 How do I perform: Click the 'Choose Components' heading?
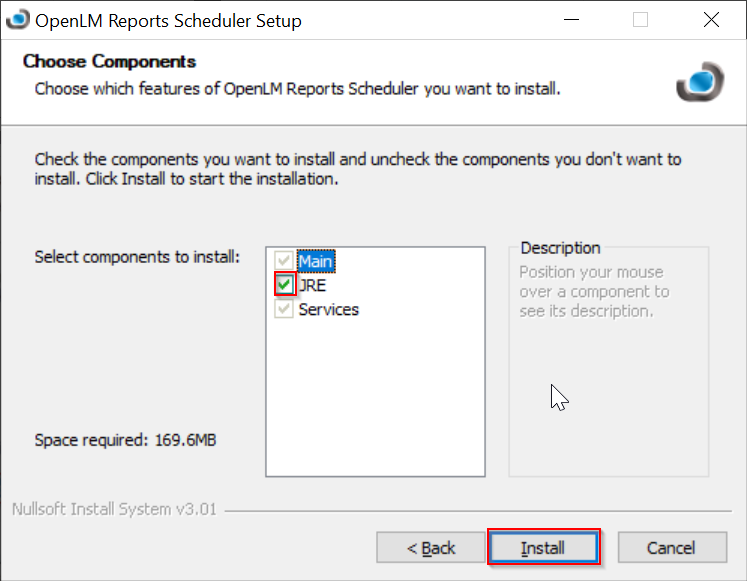(x=109, y=62)
